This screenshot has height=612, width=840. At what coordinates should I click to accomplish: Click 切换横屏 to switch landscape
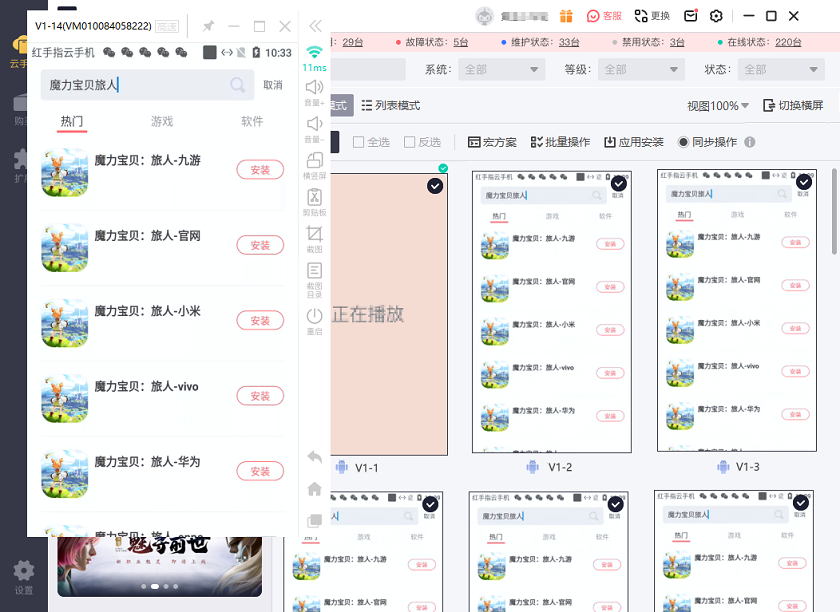click(x=793, y=106)
